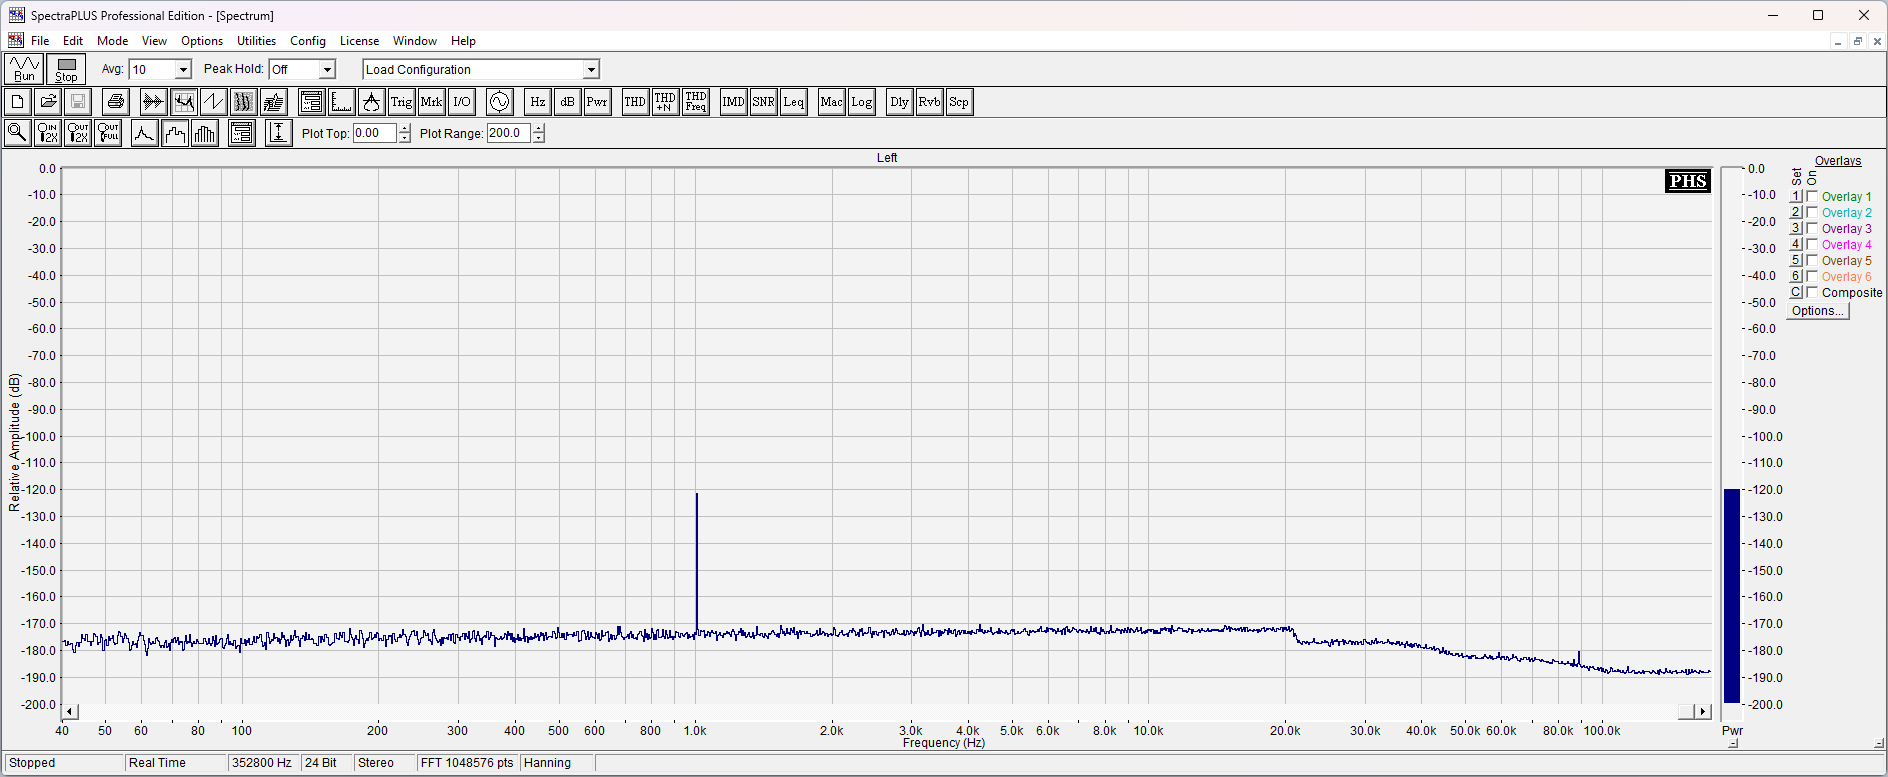
Task: Open the 3D Surface view icon
Action: (274, 102)
